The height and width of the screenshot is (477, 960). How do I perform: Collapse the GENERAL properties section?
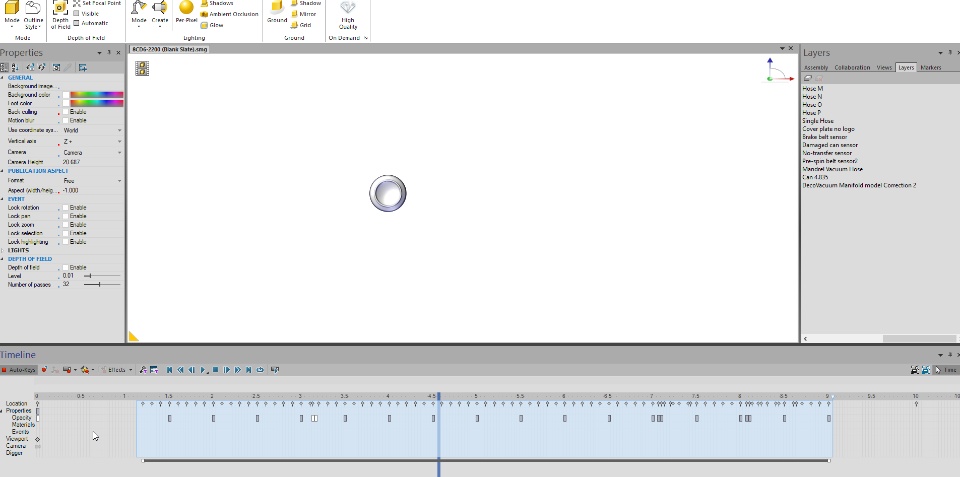(2, 78)
